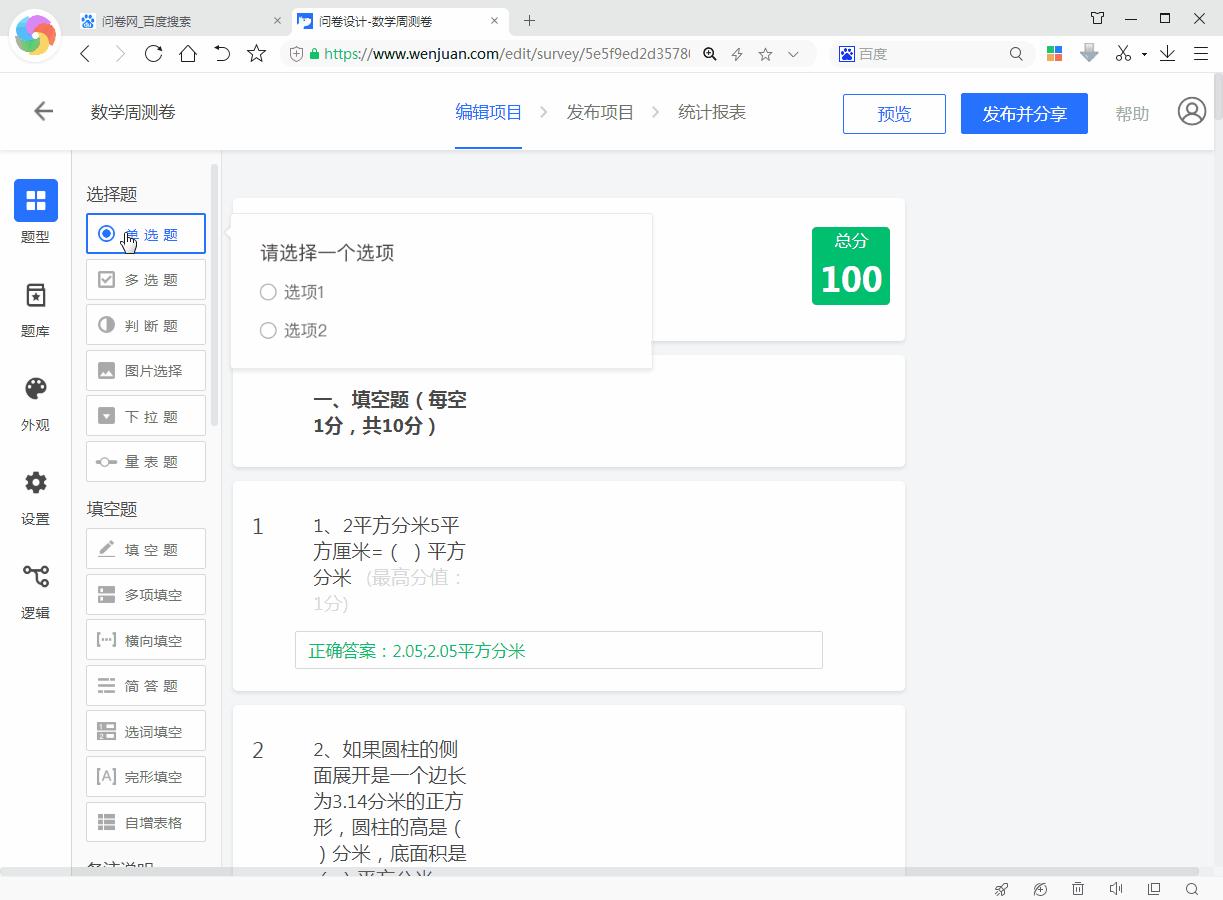Select radio option 选项1

coord(268,292)
